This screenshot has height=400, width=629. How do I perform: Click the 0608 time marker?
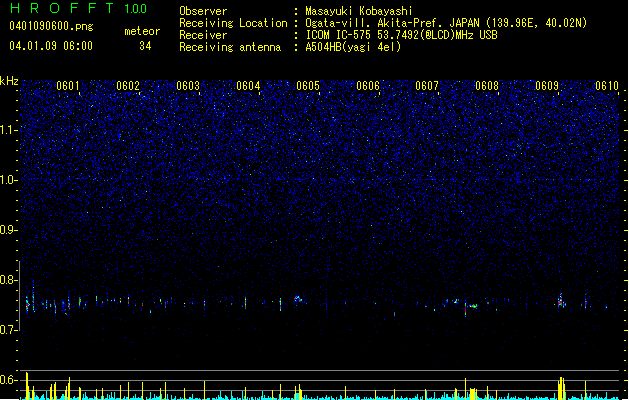(x=487, y=86)
